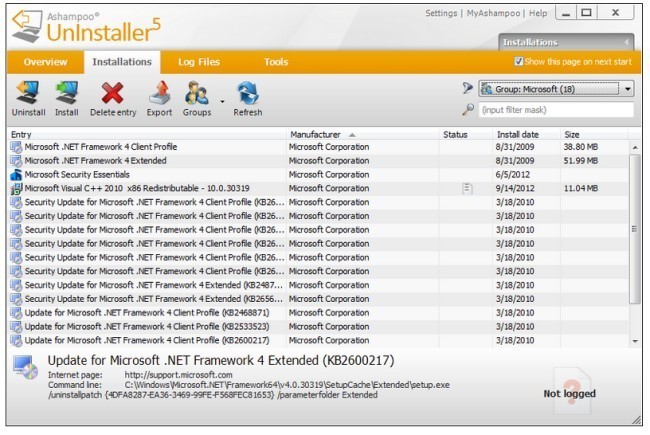
Task: Toggle Show this page on next start checkbox
Action: point(519,61)
